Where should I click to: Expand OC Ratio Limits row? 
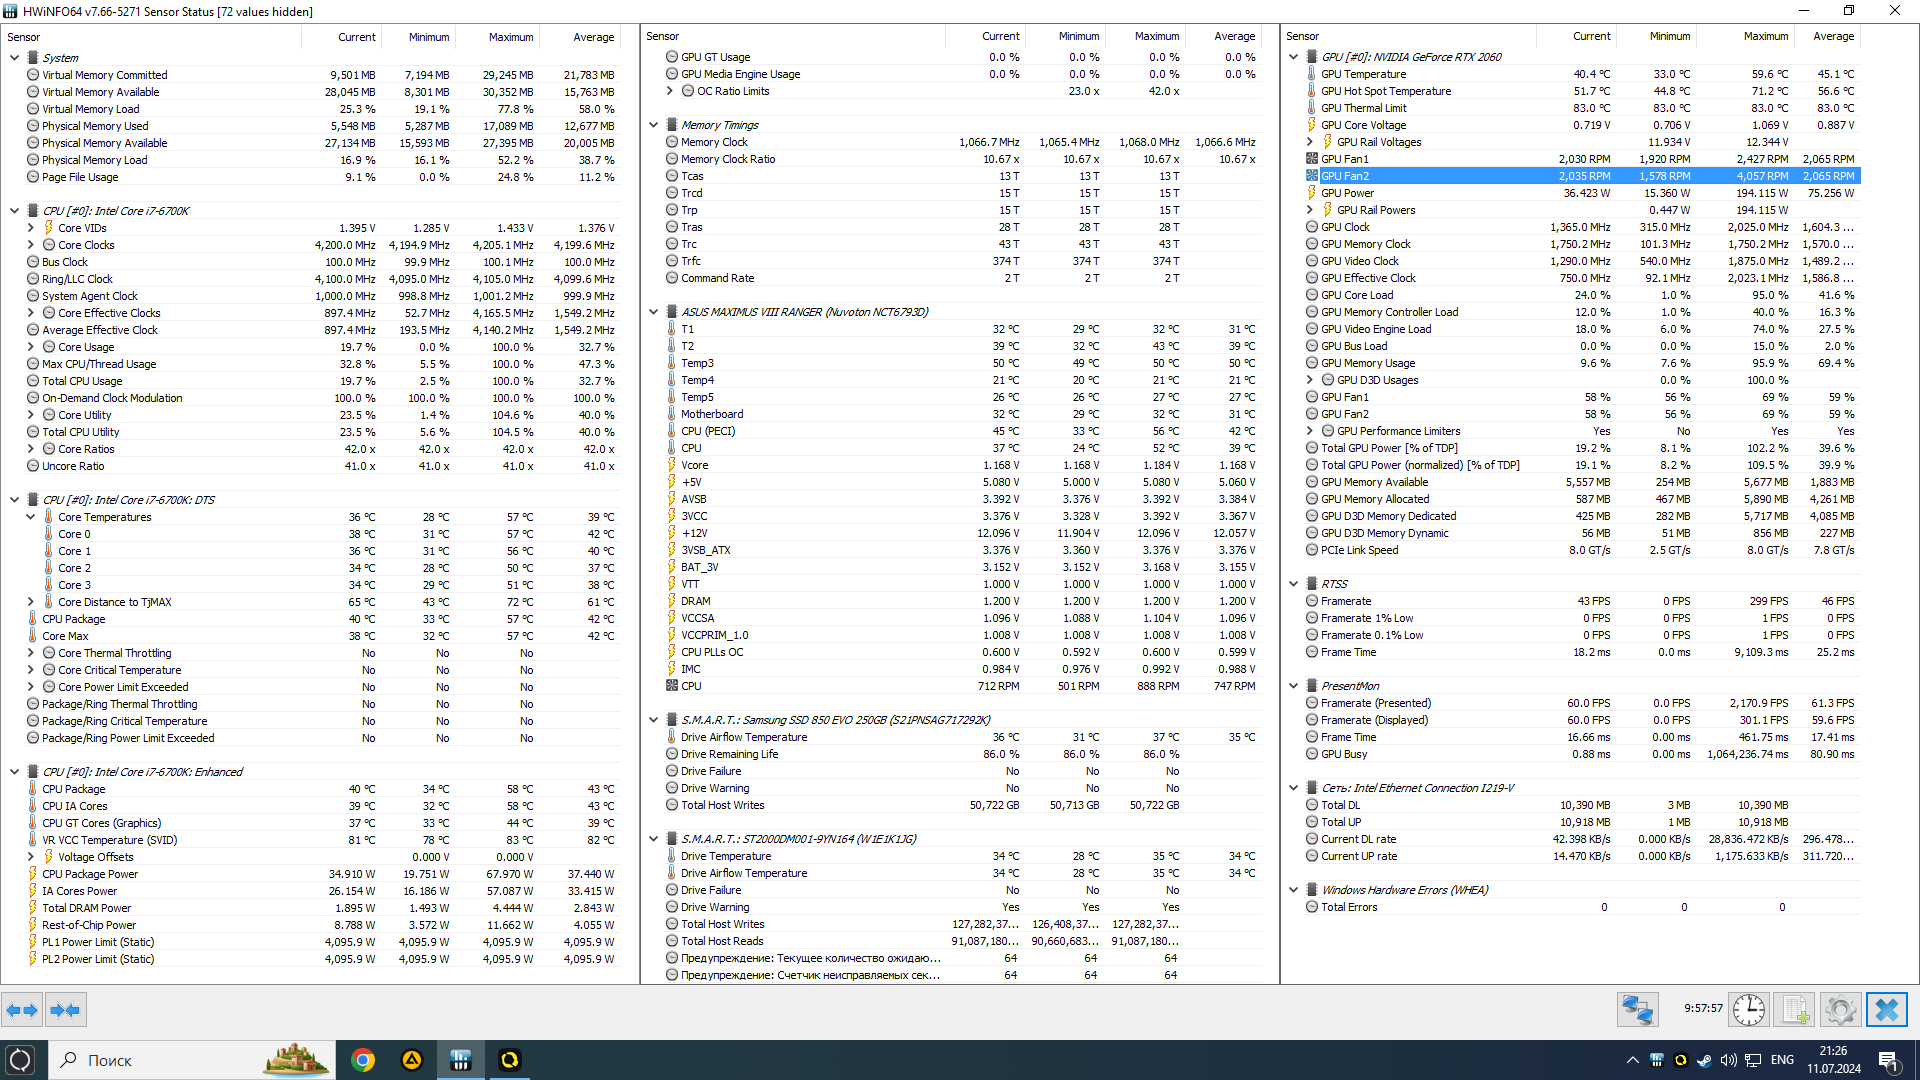[670, 91]
